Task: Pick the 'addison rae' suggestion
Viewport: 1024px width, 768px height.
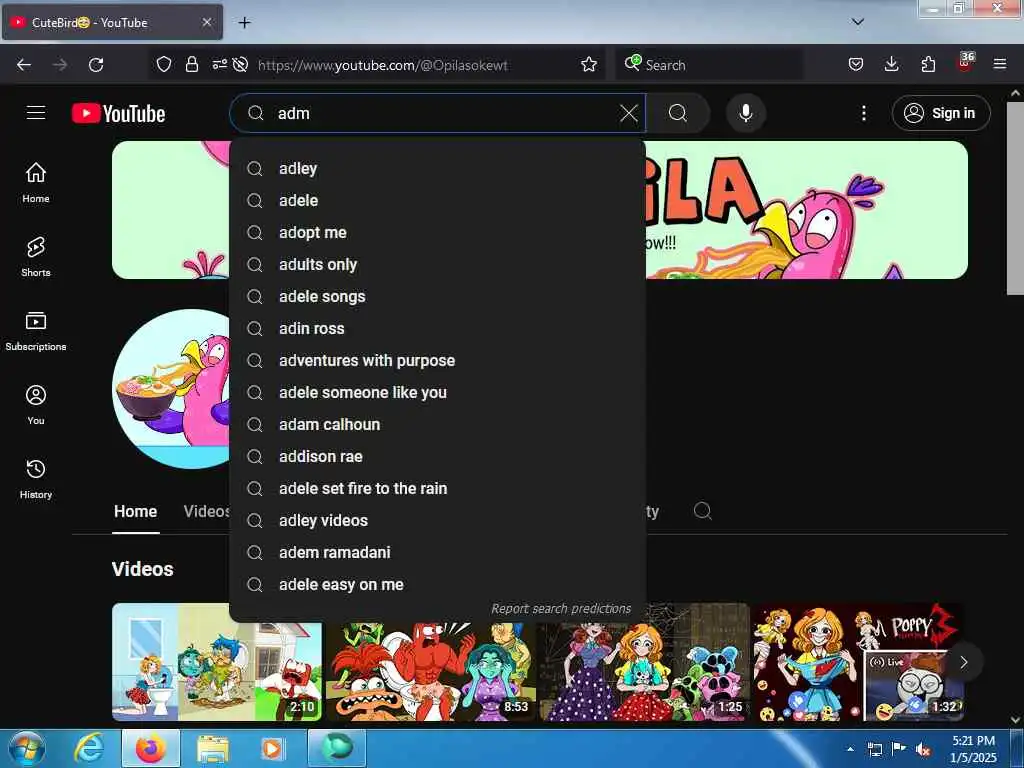Action: point(438,456)
